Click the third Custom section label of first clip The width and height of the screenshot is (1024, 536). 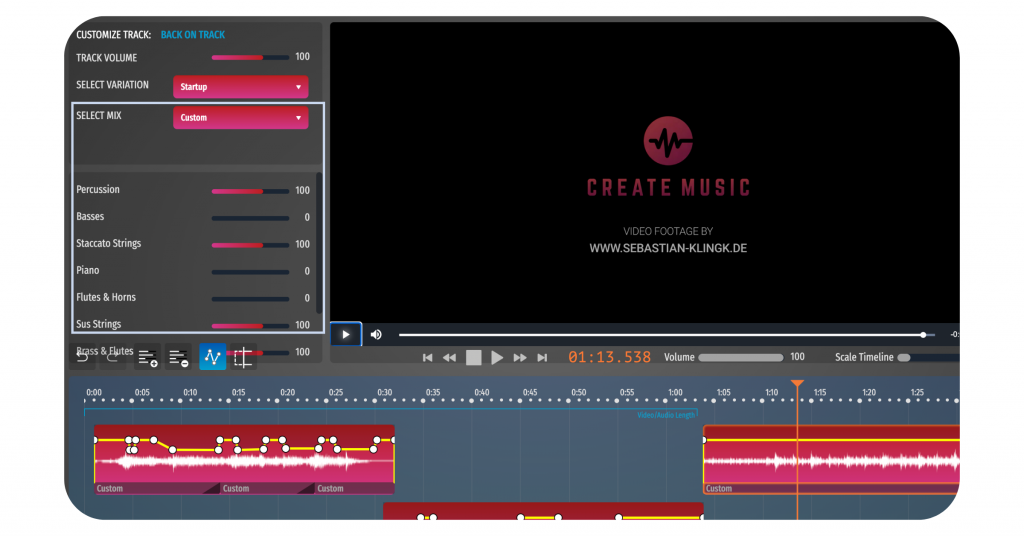330,488
